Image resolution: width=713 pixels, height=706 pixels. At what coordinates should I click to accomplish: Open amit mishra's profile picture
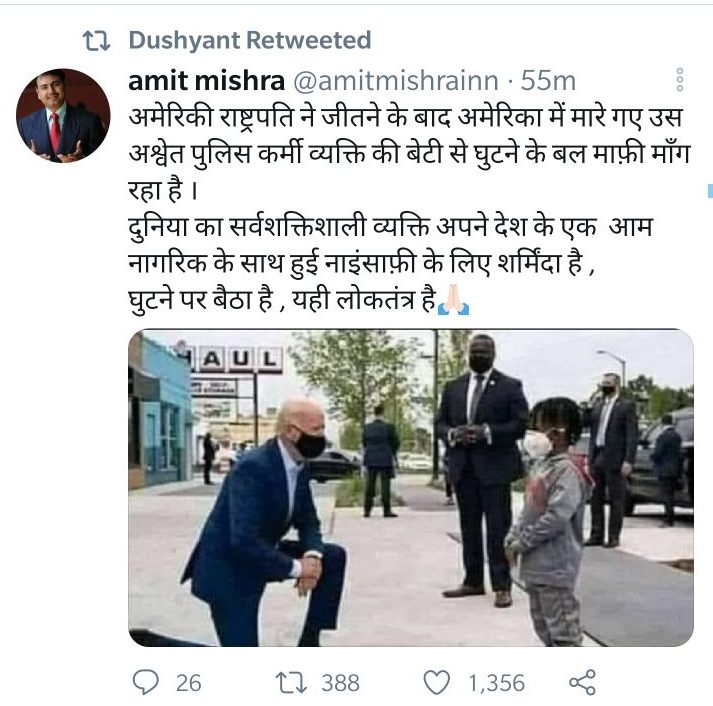(62, 116)
